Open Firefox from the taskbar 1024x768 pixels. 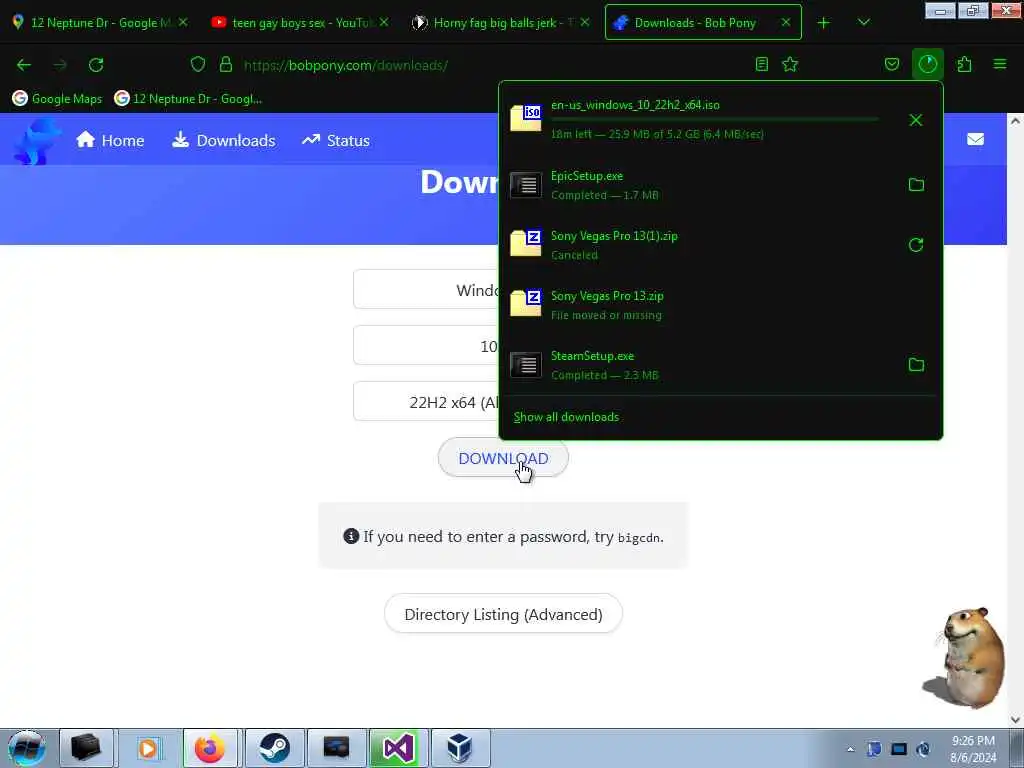click(210, 748)
